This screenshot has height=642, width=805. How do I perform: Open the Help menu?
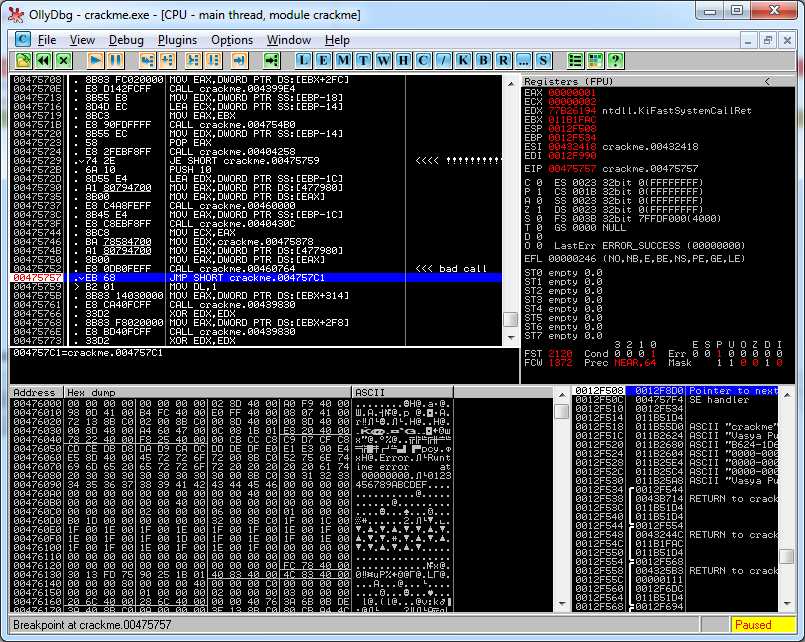pyautogui.click(x=337, y=40)
